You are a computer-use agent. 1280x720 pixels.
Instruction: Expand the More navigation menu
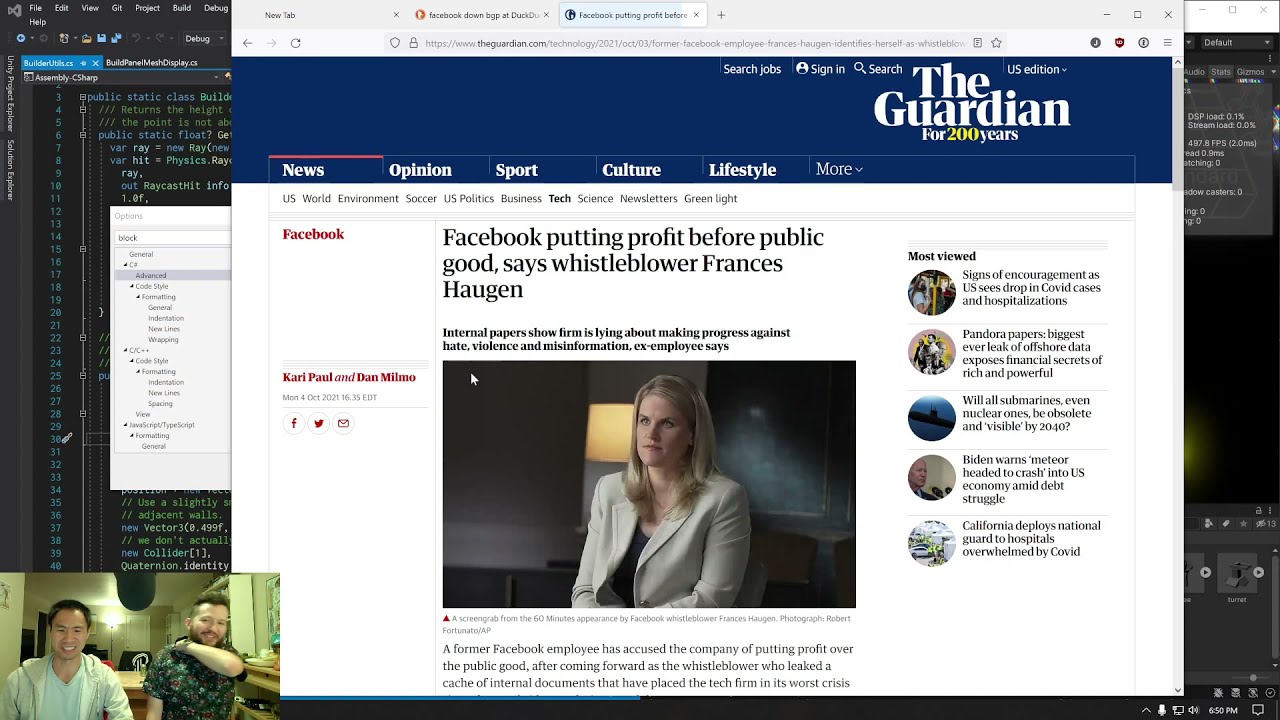[839, 169]
